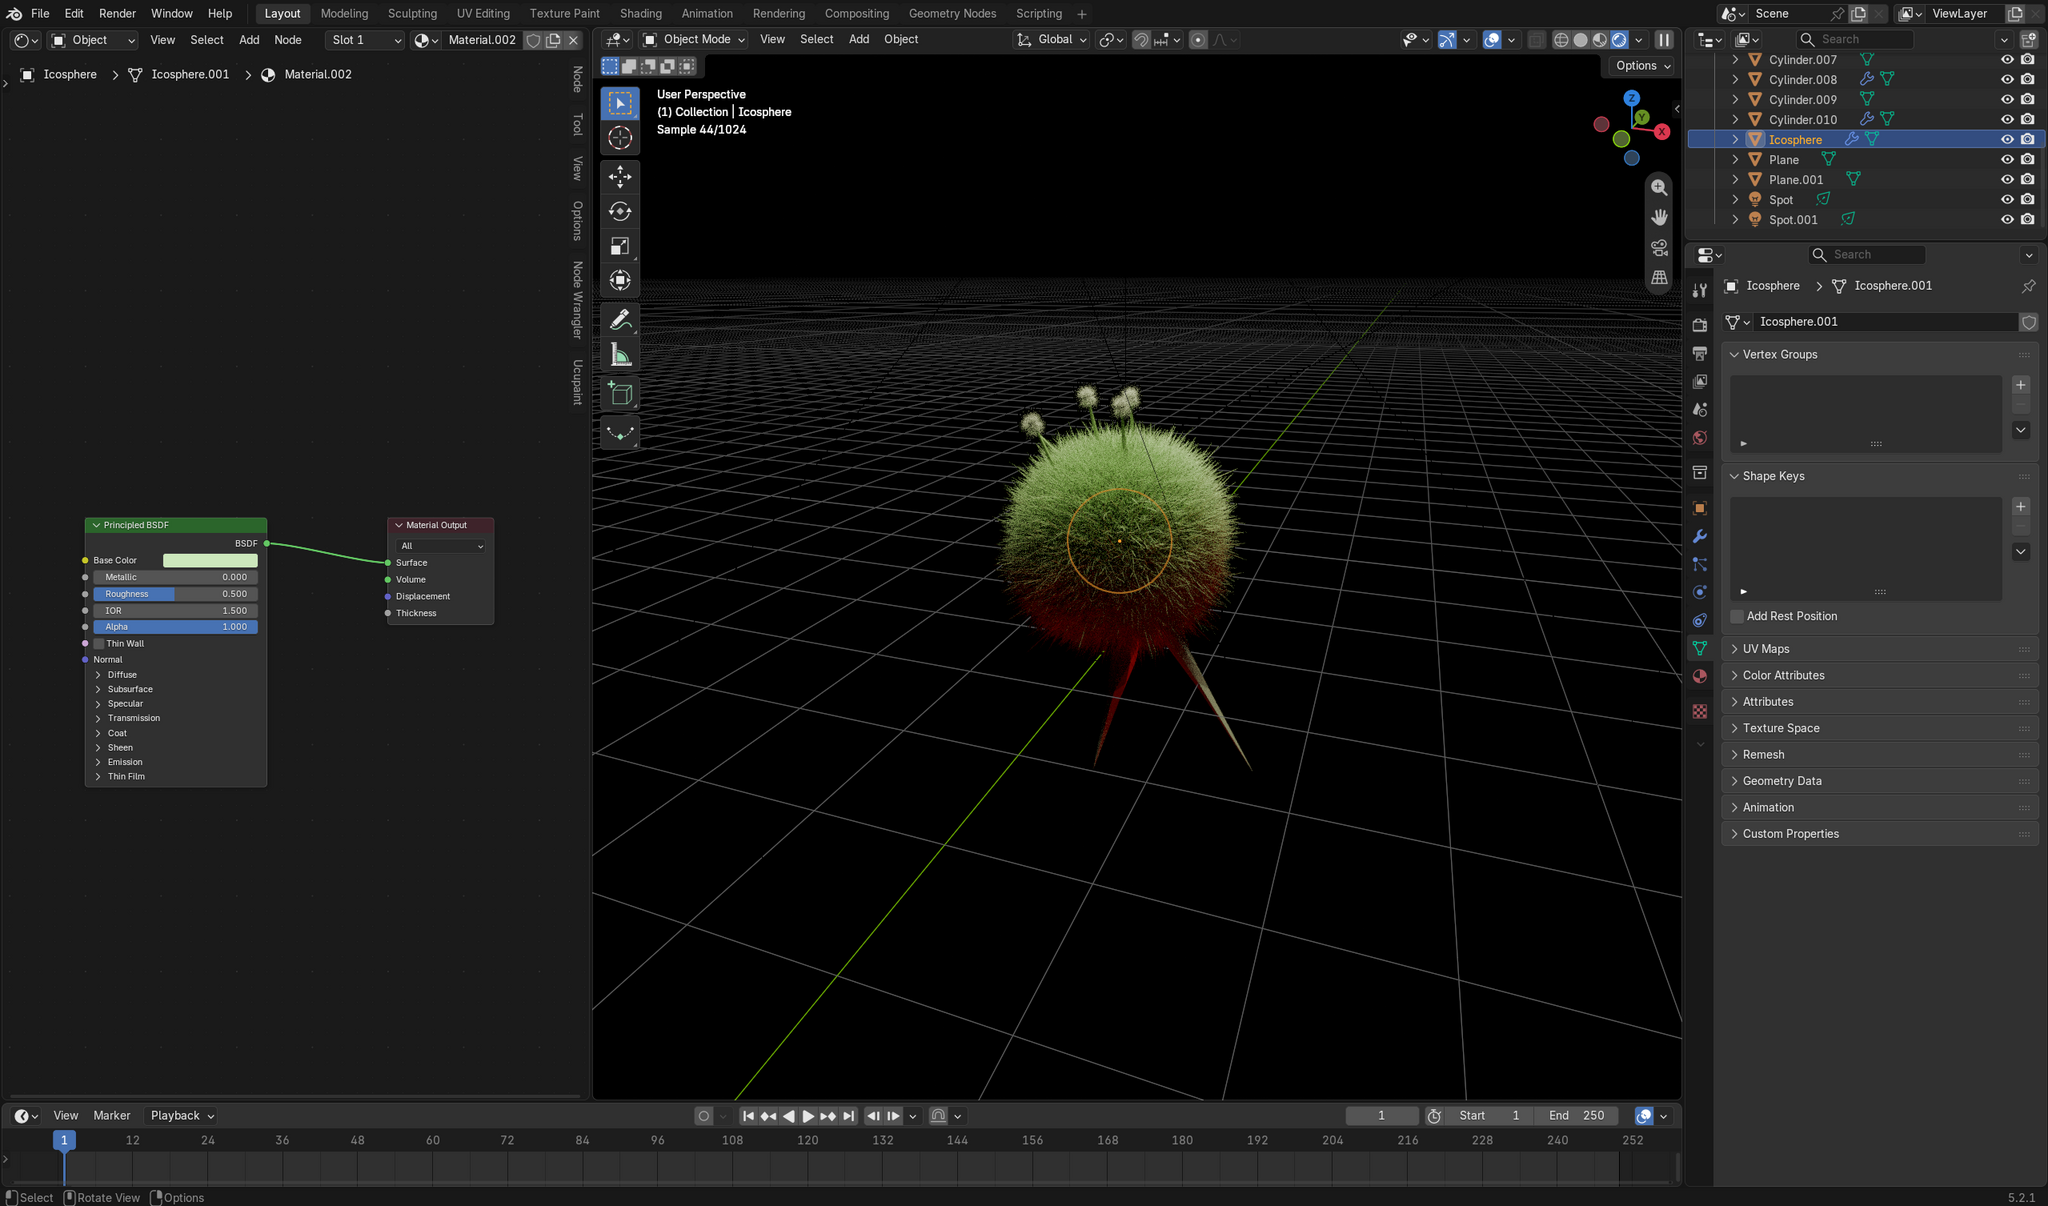Click the viewport zoom magnifier icon

tap(1659, 187)
